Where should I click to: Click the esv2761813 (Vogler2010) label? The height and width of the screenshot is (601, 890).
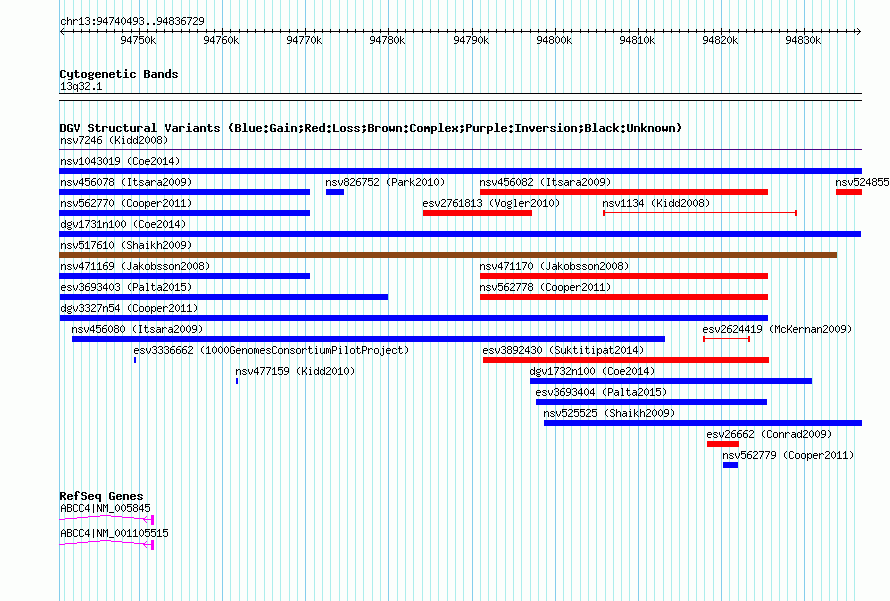coord(491,203)
